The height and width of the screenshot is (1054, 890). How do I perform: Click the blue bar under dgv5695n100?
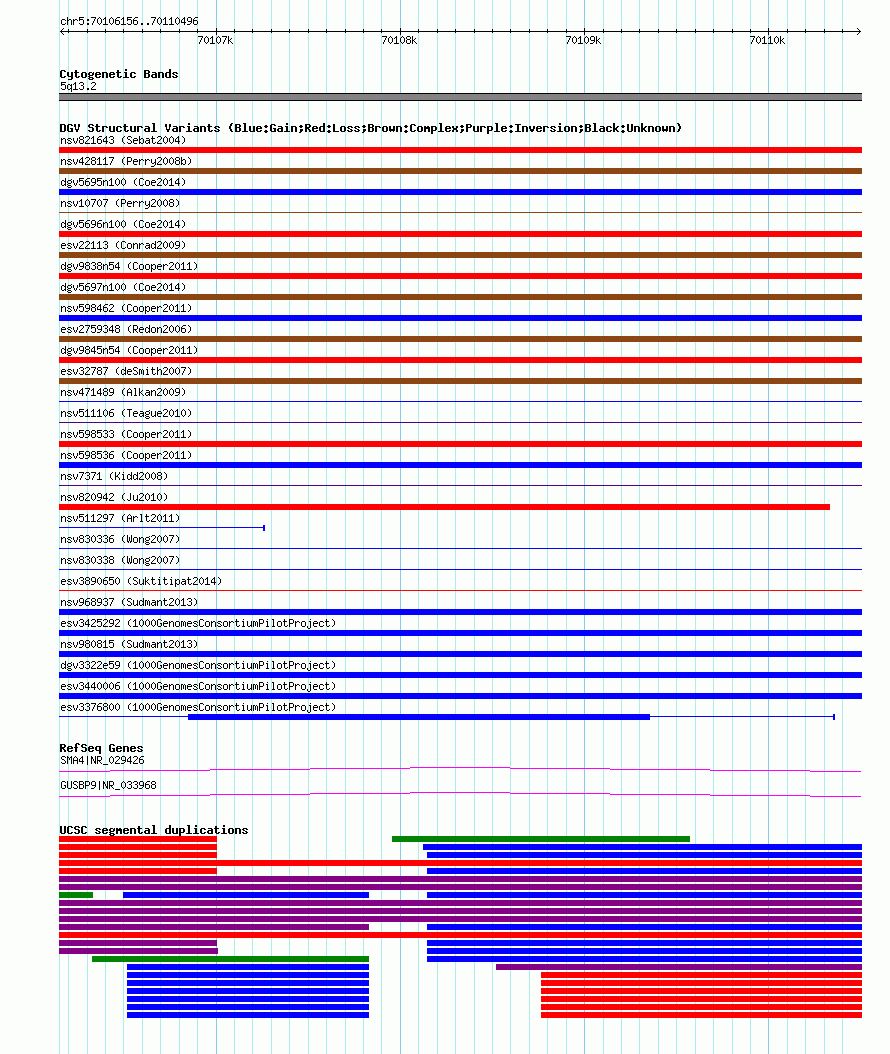pyautogui.click(x=460, y=192)
